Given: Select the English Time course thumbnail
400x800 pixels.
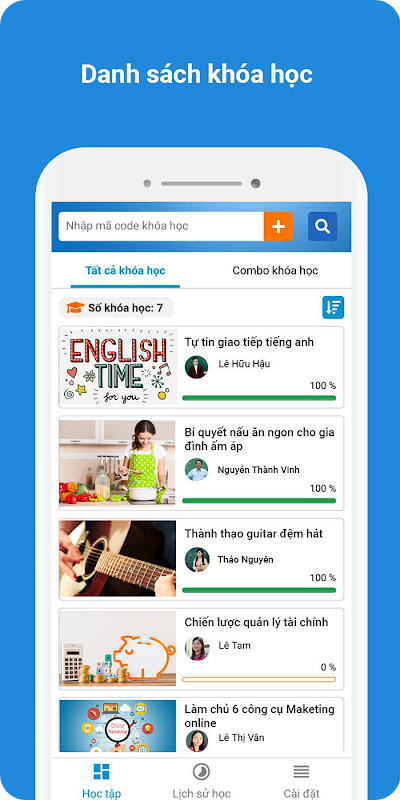Looking at the screenshot, I should [x=118, y=367].
